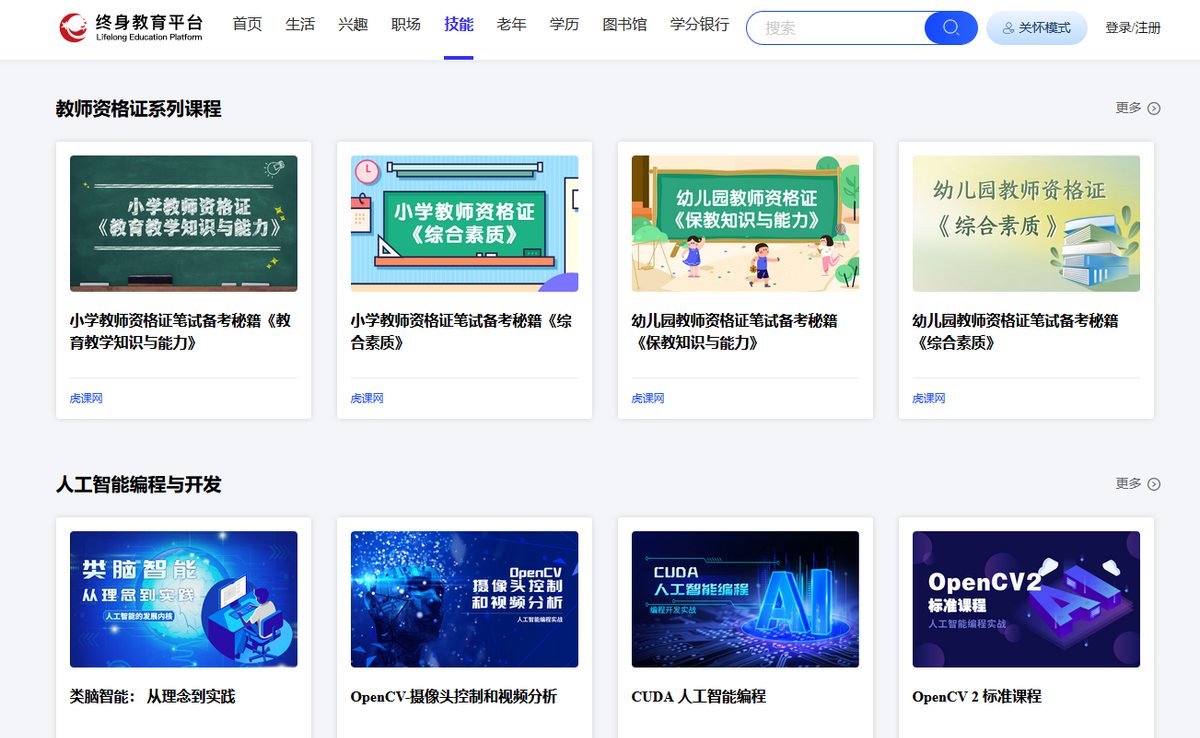Open 幼儿园教师资格证《综合素质》 thumbnail
This screenshot has width=1200, height=738.
(1027, 224)
